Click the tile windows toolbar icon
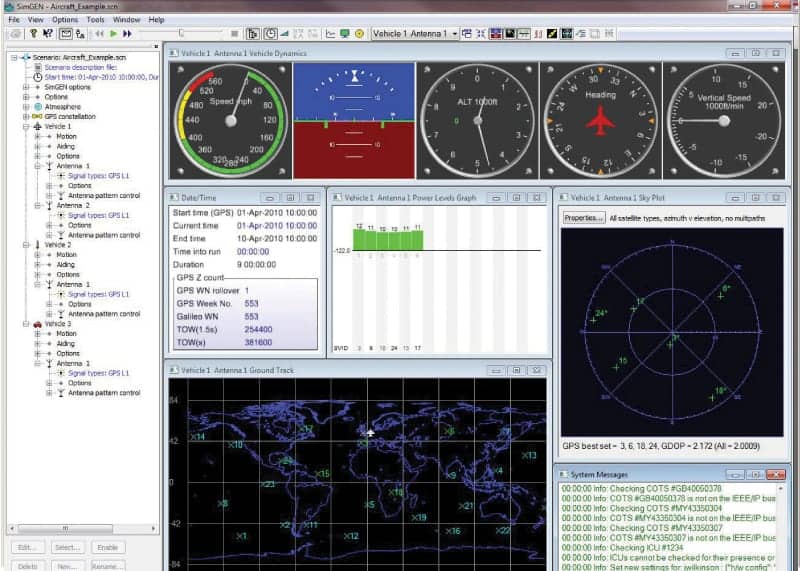Viewport: 800px width, 571px height. coord(466,34)
